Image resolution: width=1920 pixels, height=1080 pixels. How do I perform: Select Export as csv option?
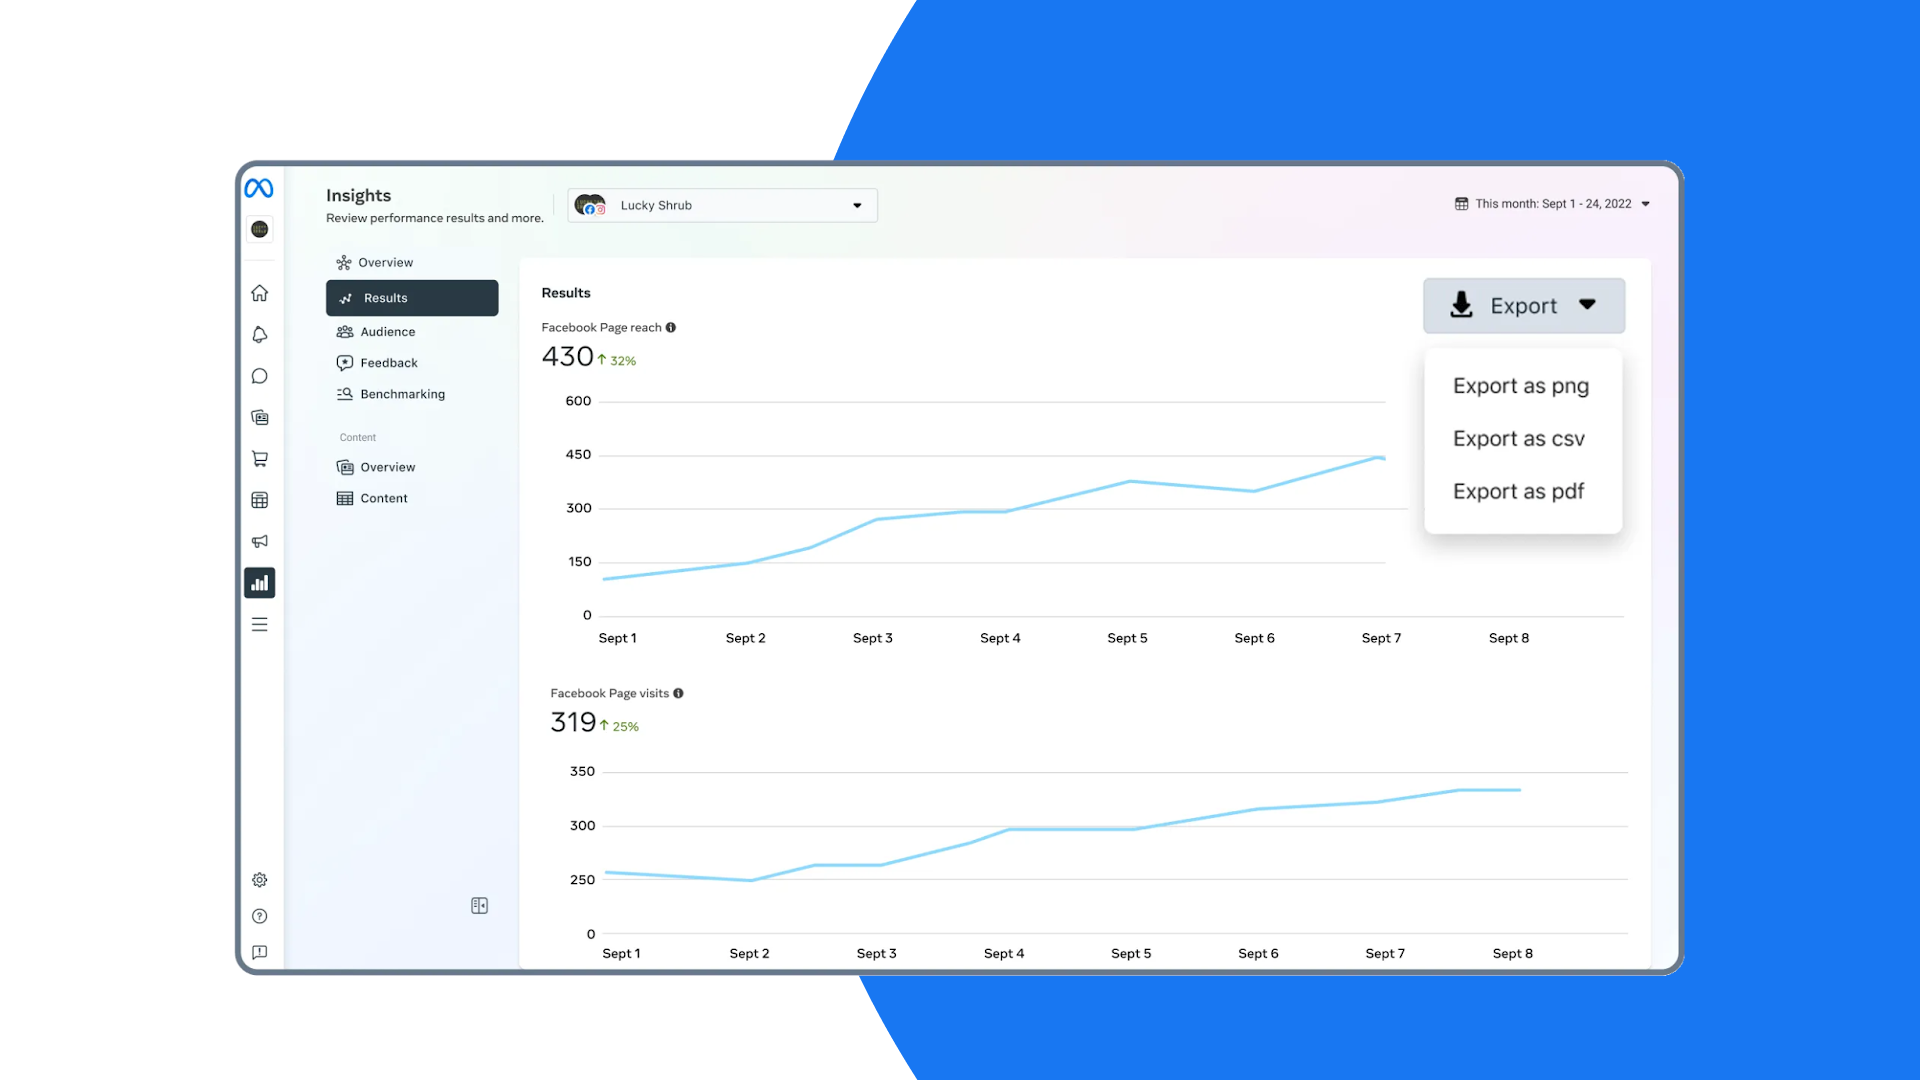pos(1518,439)
